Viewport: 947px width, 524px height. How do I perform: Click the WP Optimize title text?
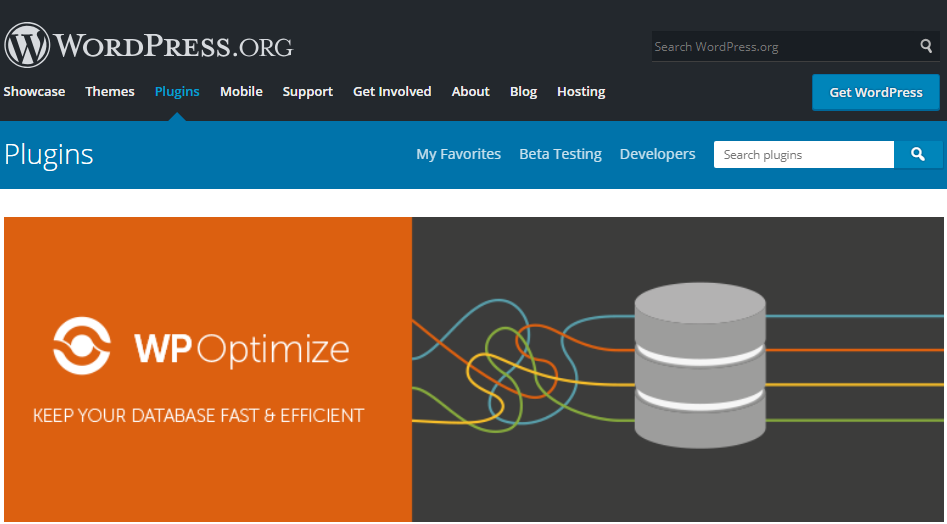click(x=242, y=350)
